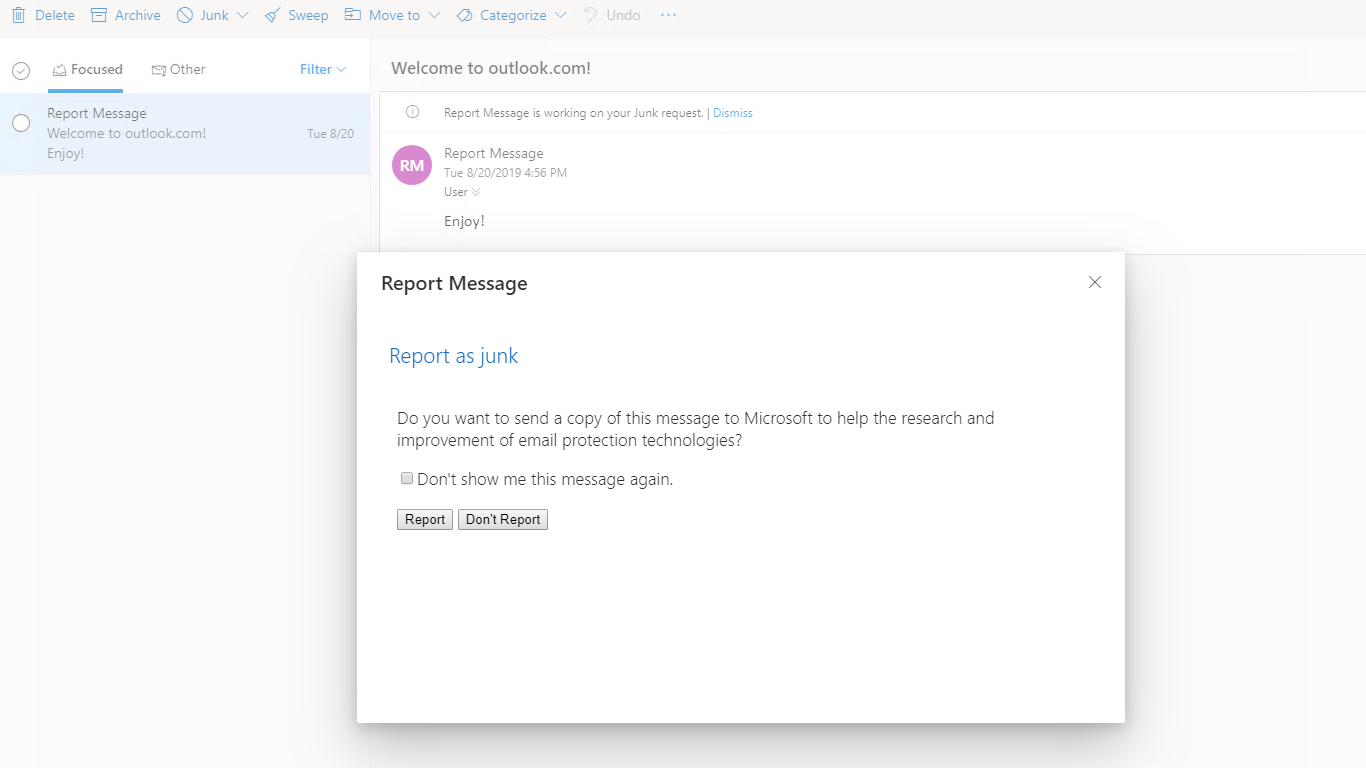Click the info icon in notification bar

point(412,112)
